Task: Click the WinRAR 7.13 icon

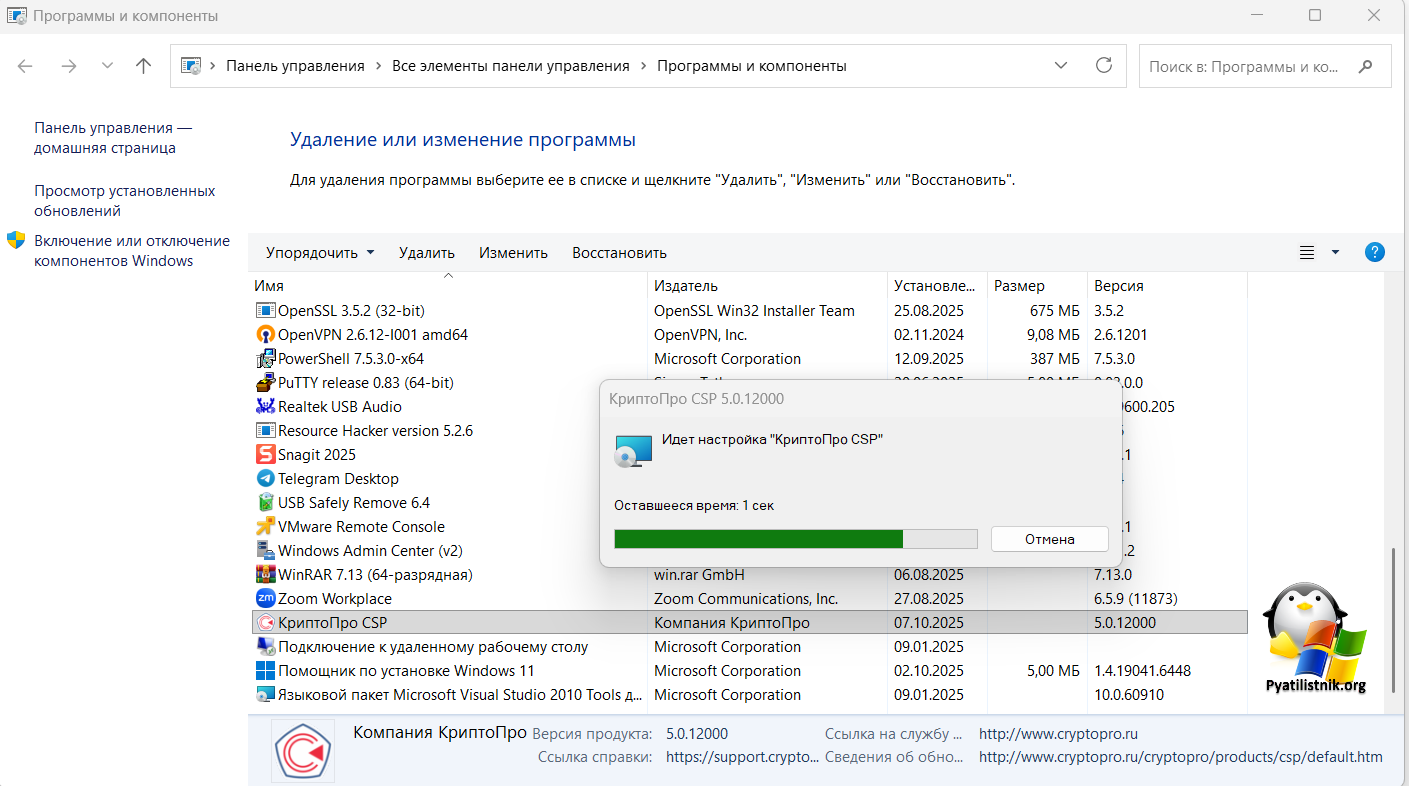Action: (x=265, y=575)
